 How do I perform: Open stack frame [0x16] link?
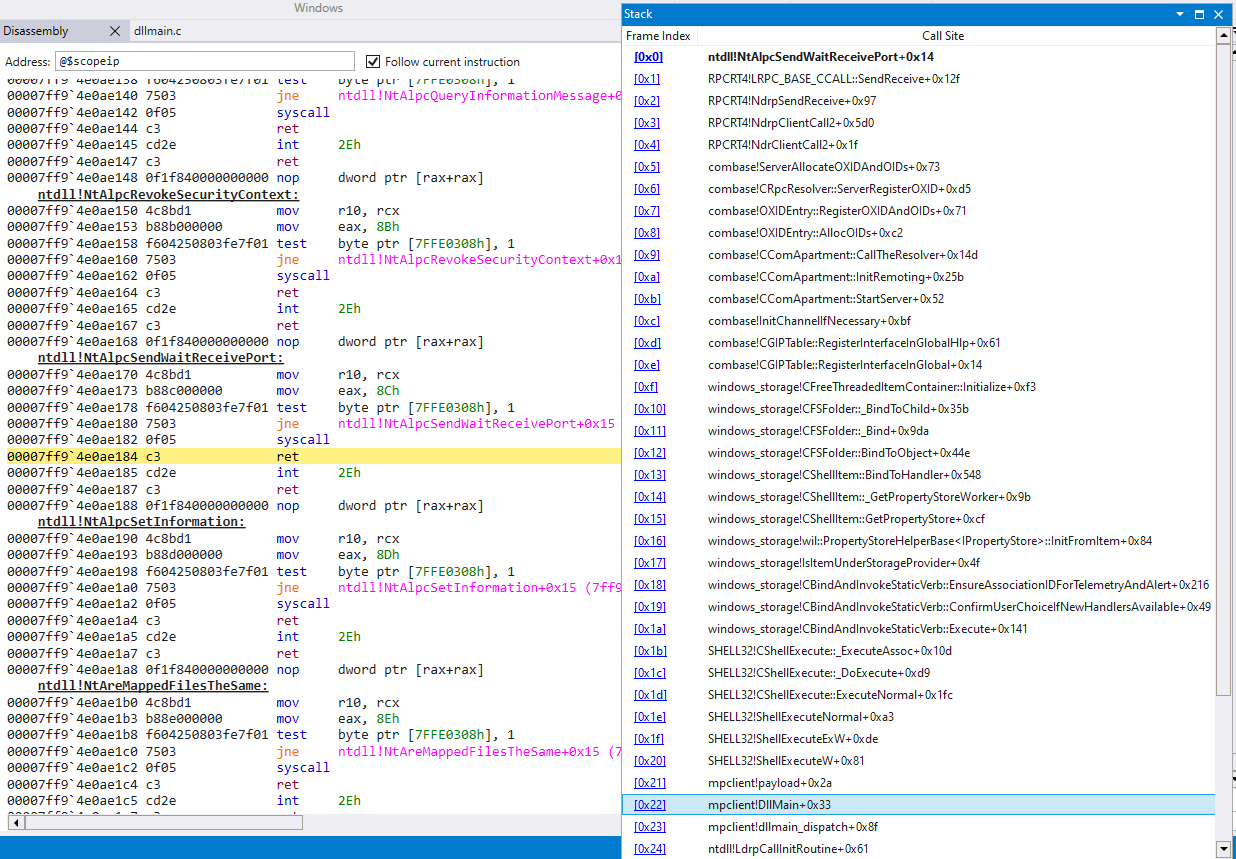tap(650, 541)
